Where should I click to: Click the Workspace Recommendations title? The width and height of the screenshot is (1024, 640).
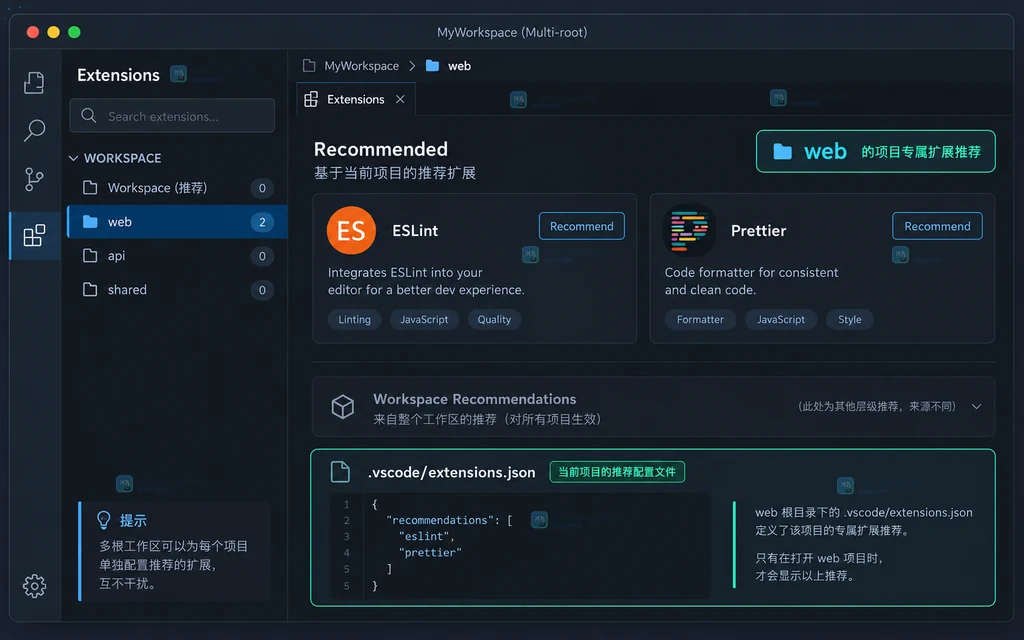coord(475,399)
